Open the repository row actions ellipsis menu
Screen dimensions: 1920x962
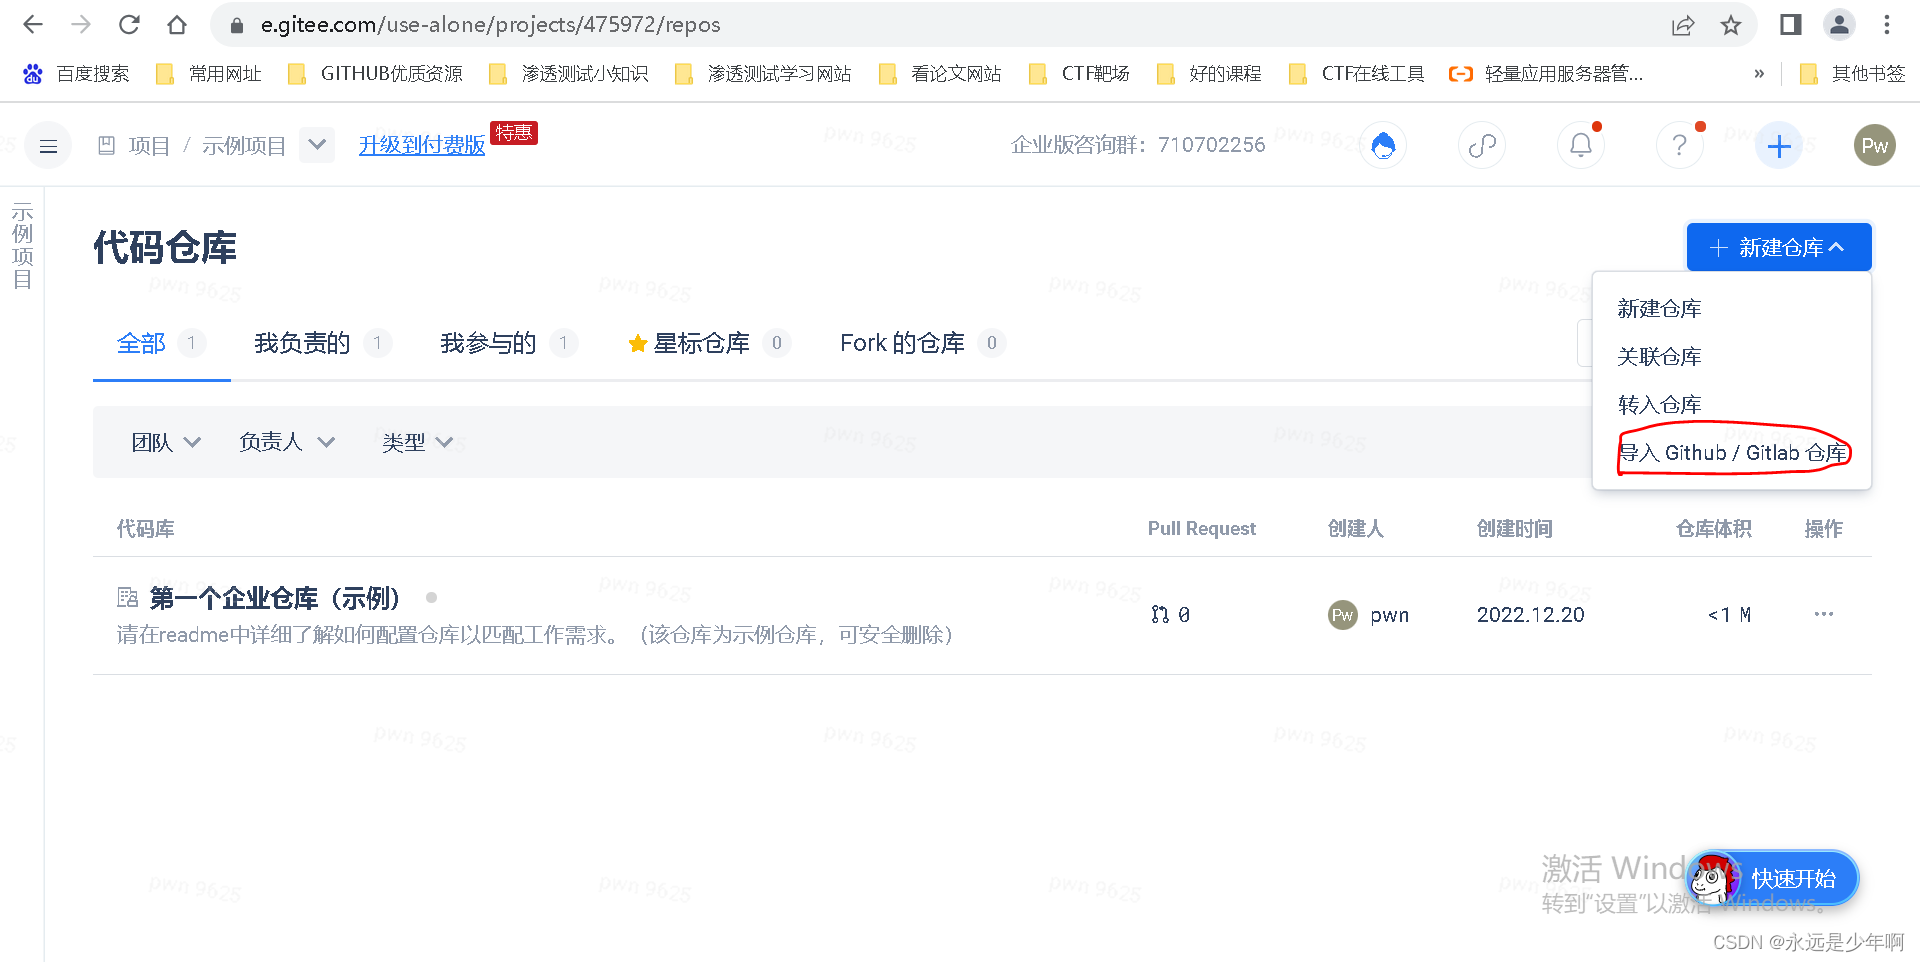(x=1824, y=614)
